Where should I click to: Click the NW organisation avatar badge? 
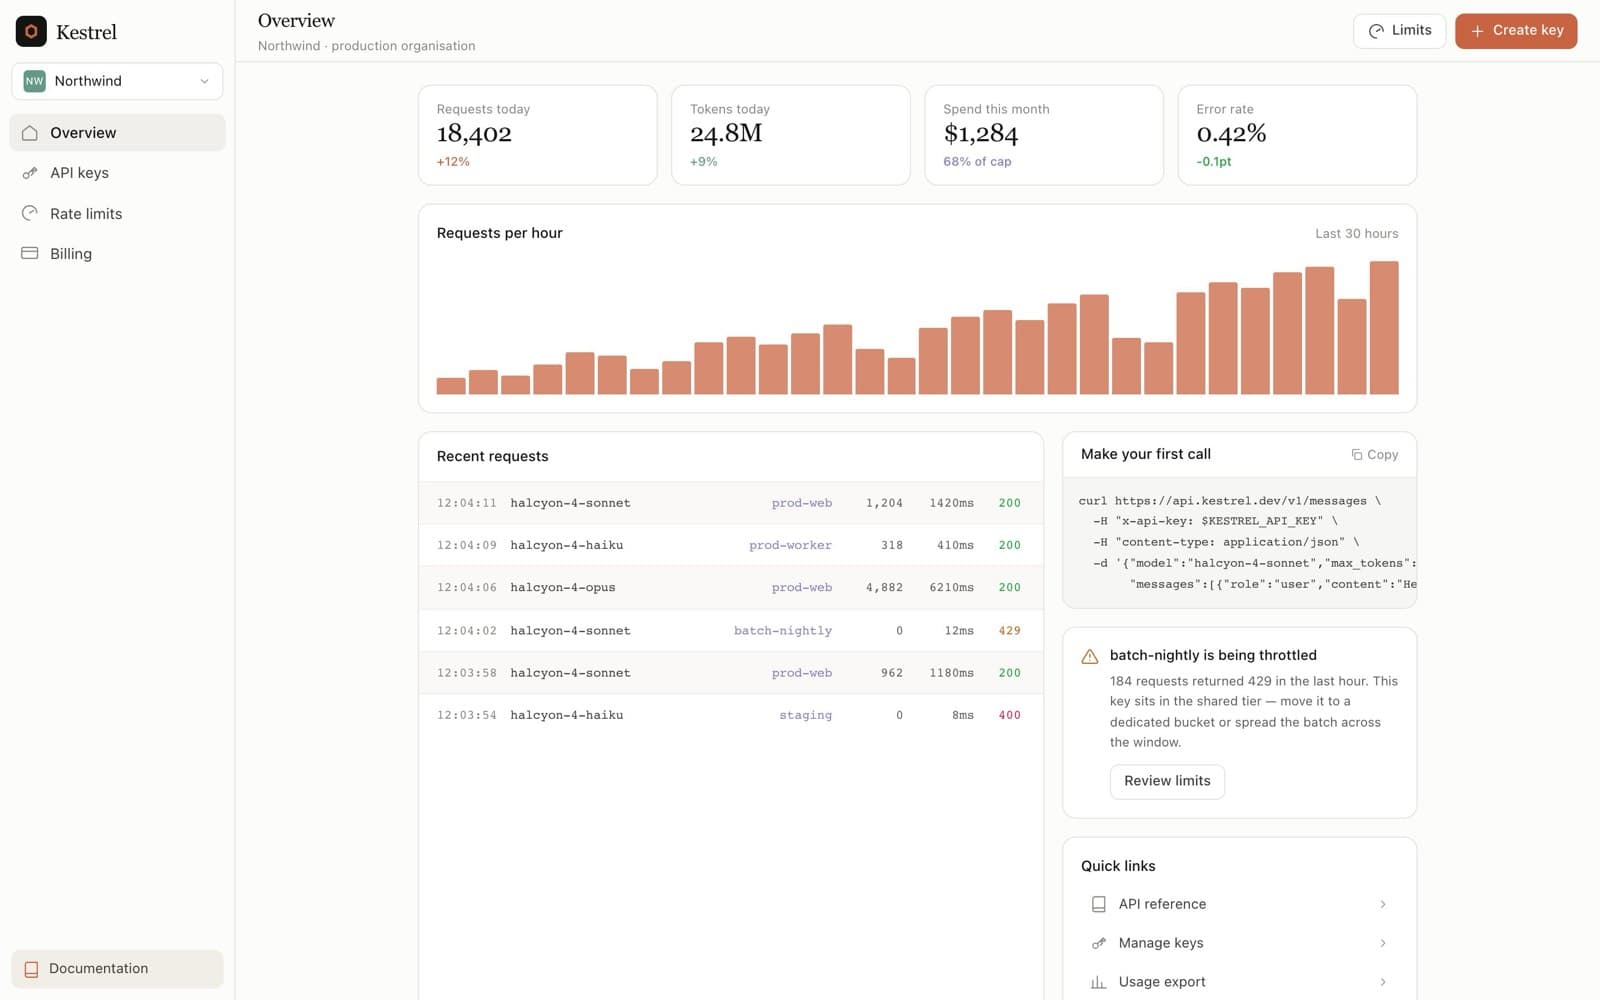tap(35, 81)
